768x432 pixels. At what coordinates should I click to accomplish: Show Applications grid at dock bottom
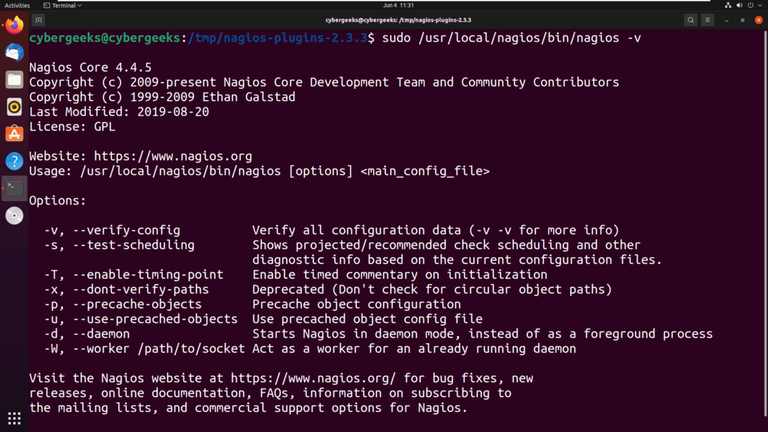point(14,419)
